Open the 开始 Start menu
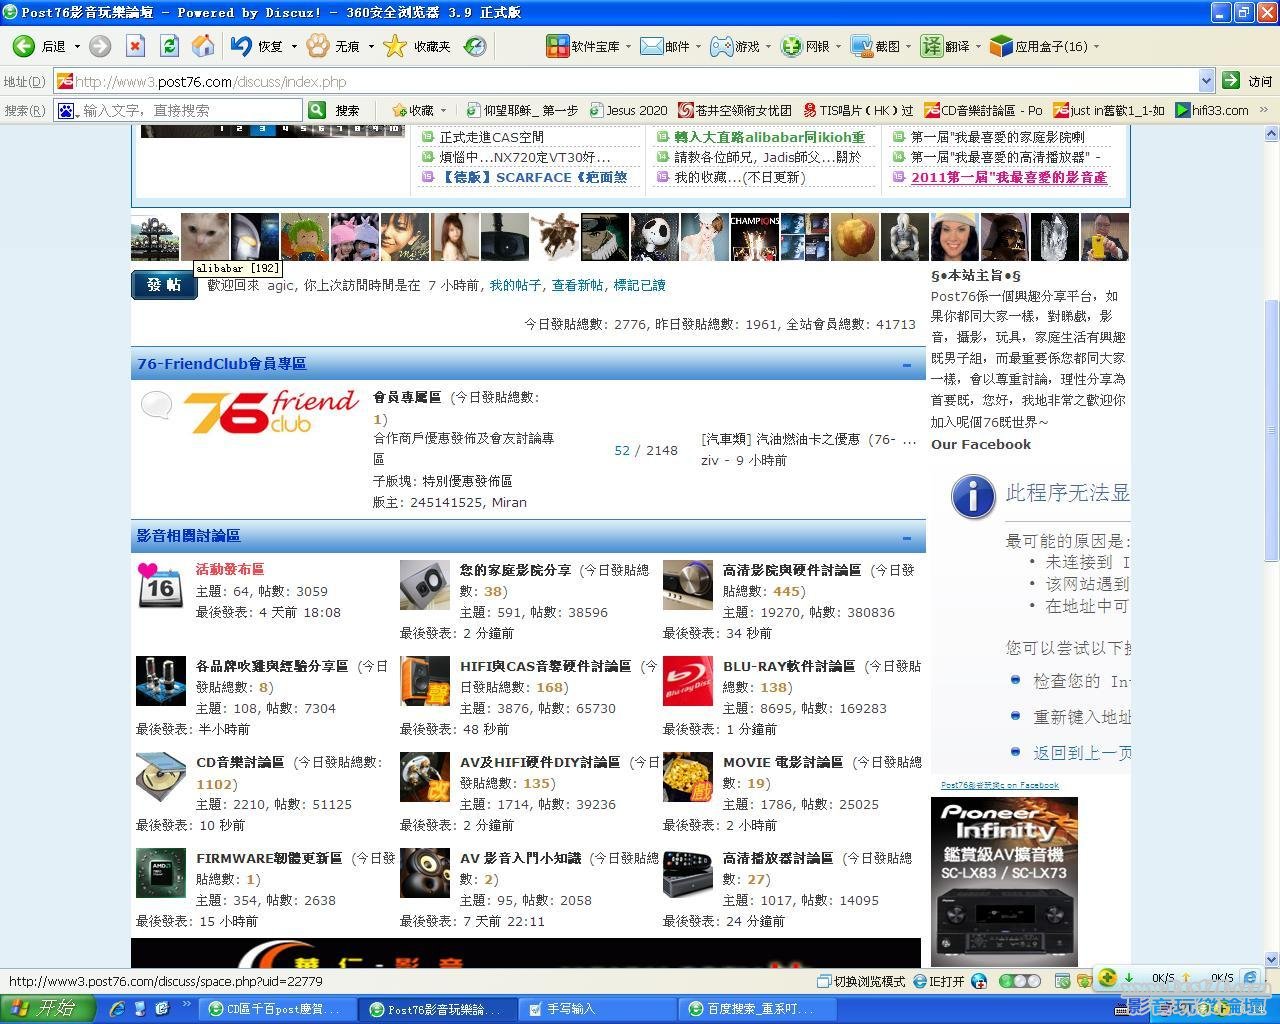1280x1024 pixels. point(46,1009)
